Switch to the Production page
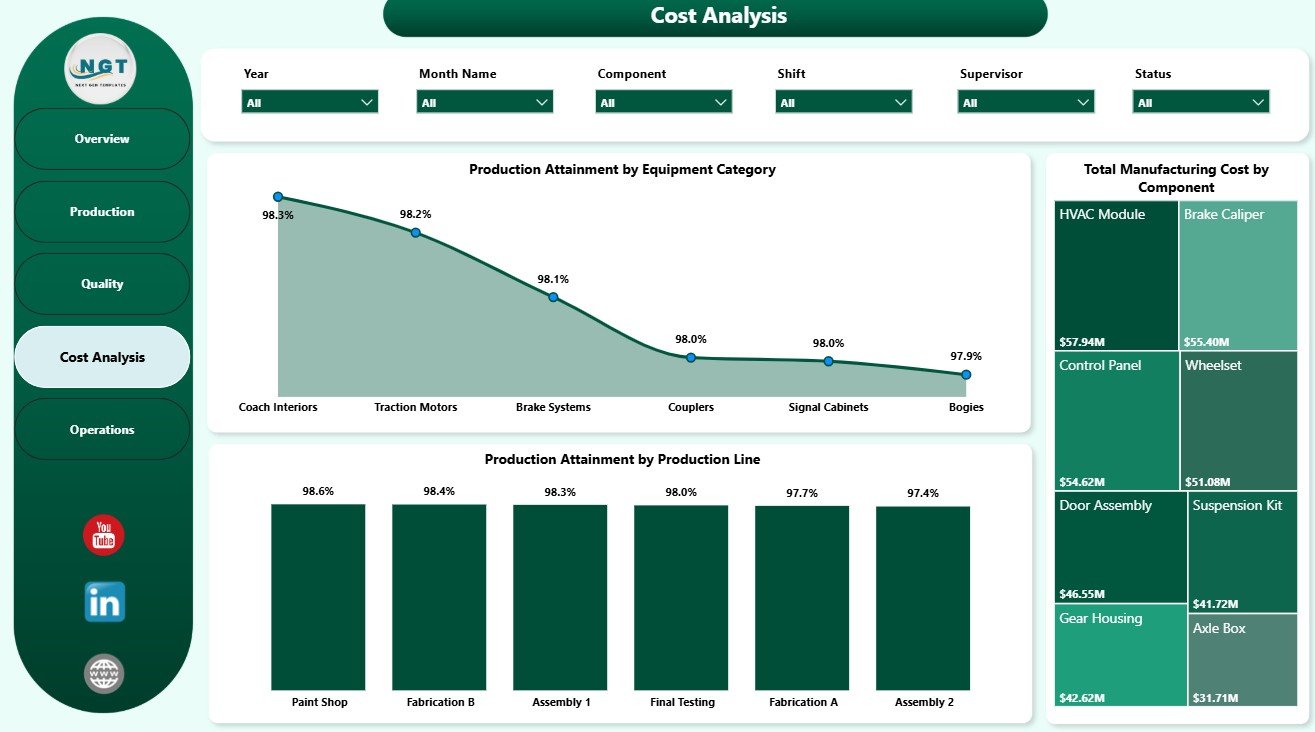The width and height of the screenshot is (1315, 732). pyautogui.click(x=102, y=212)
